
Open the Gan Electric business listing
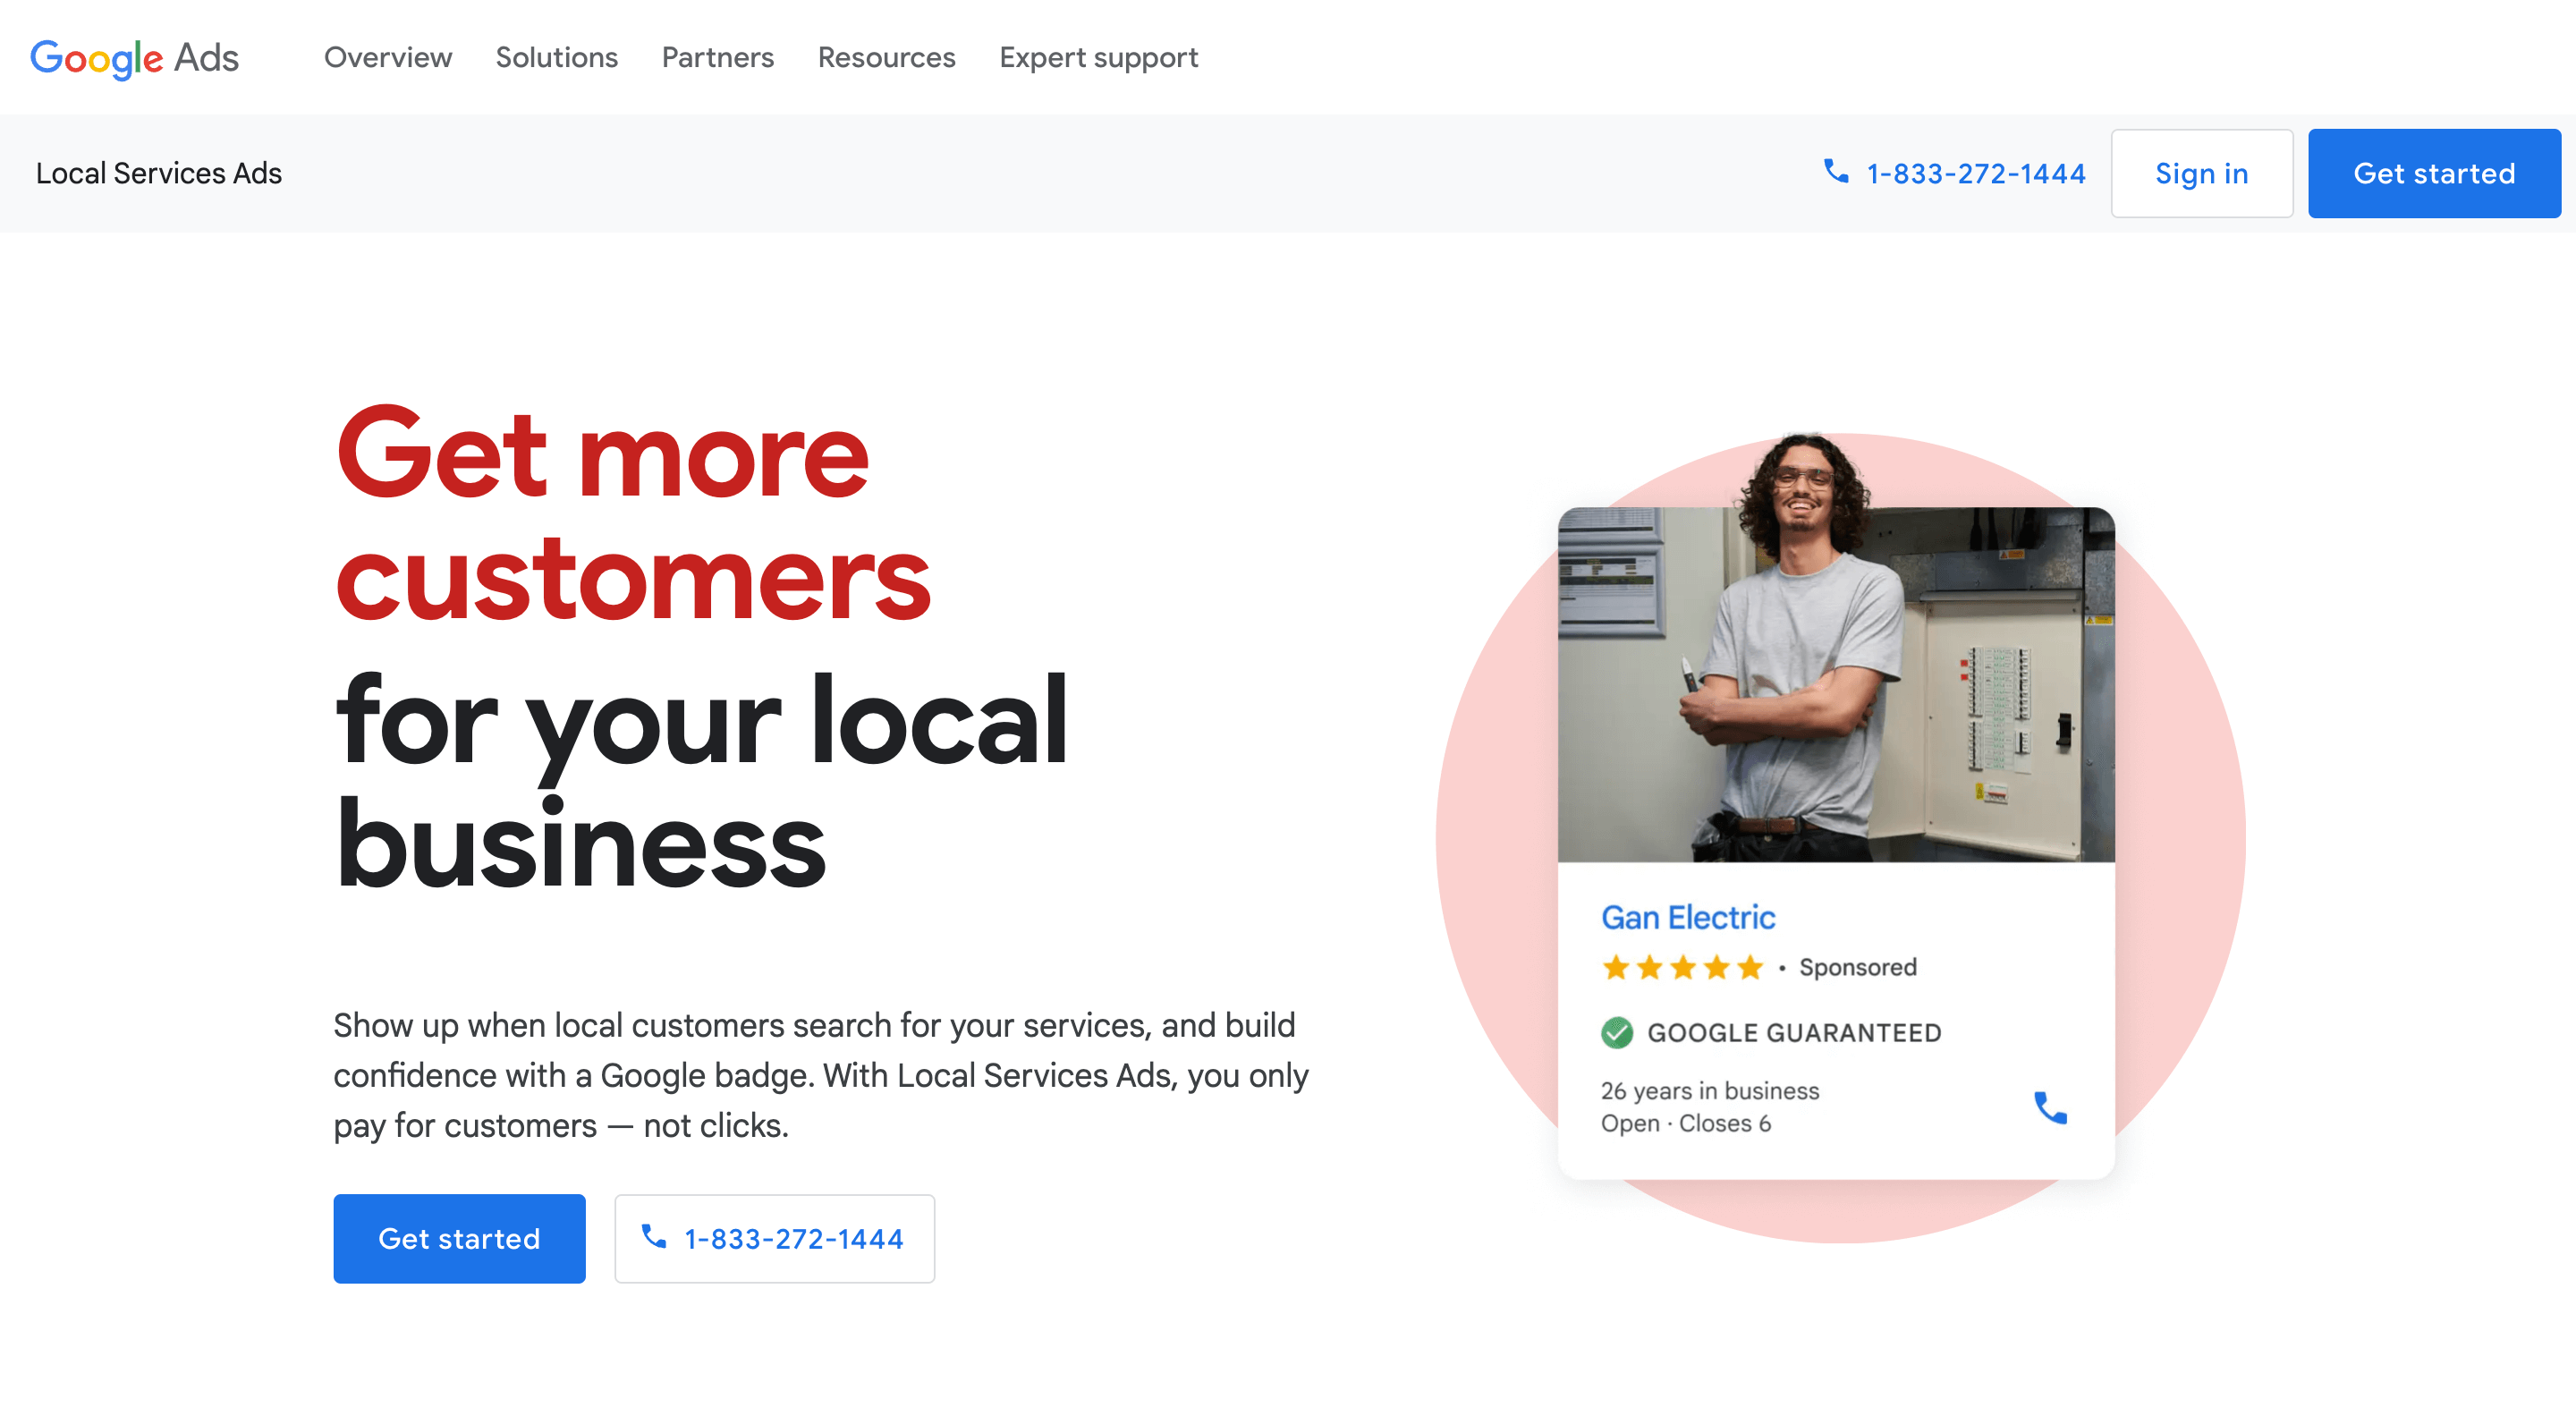click(1688, 916)
